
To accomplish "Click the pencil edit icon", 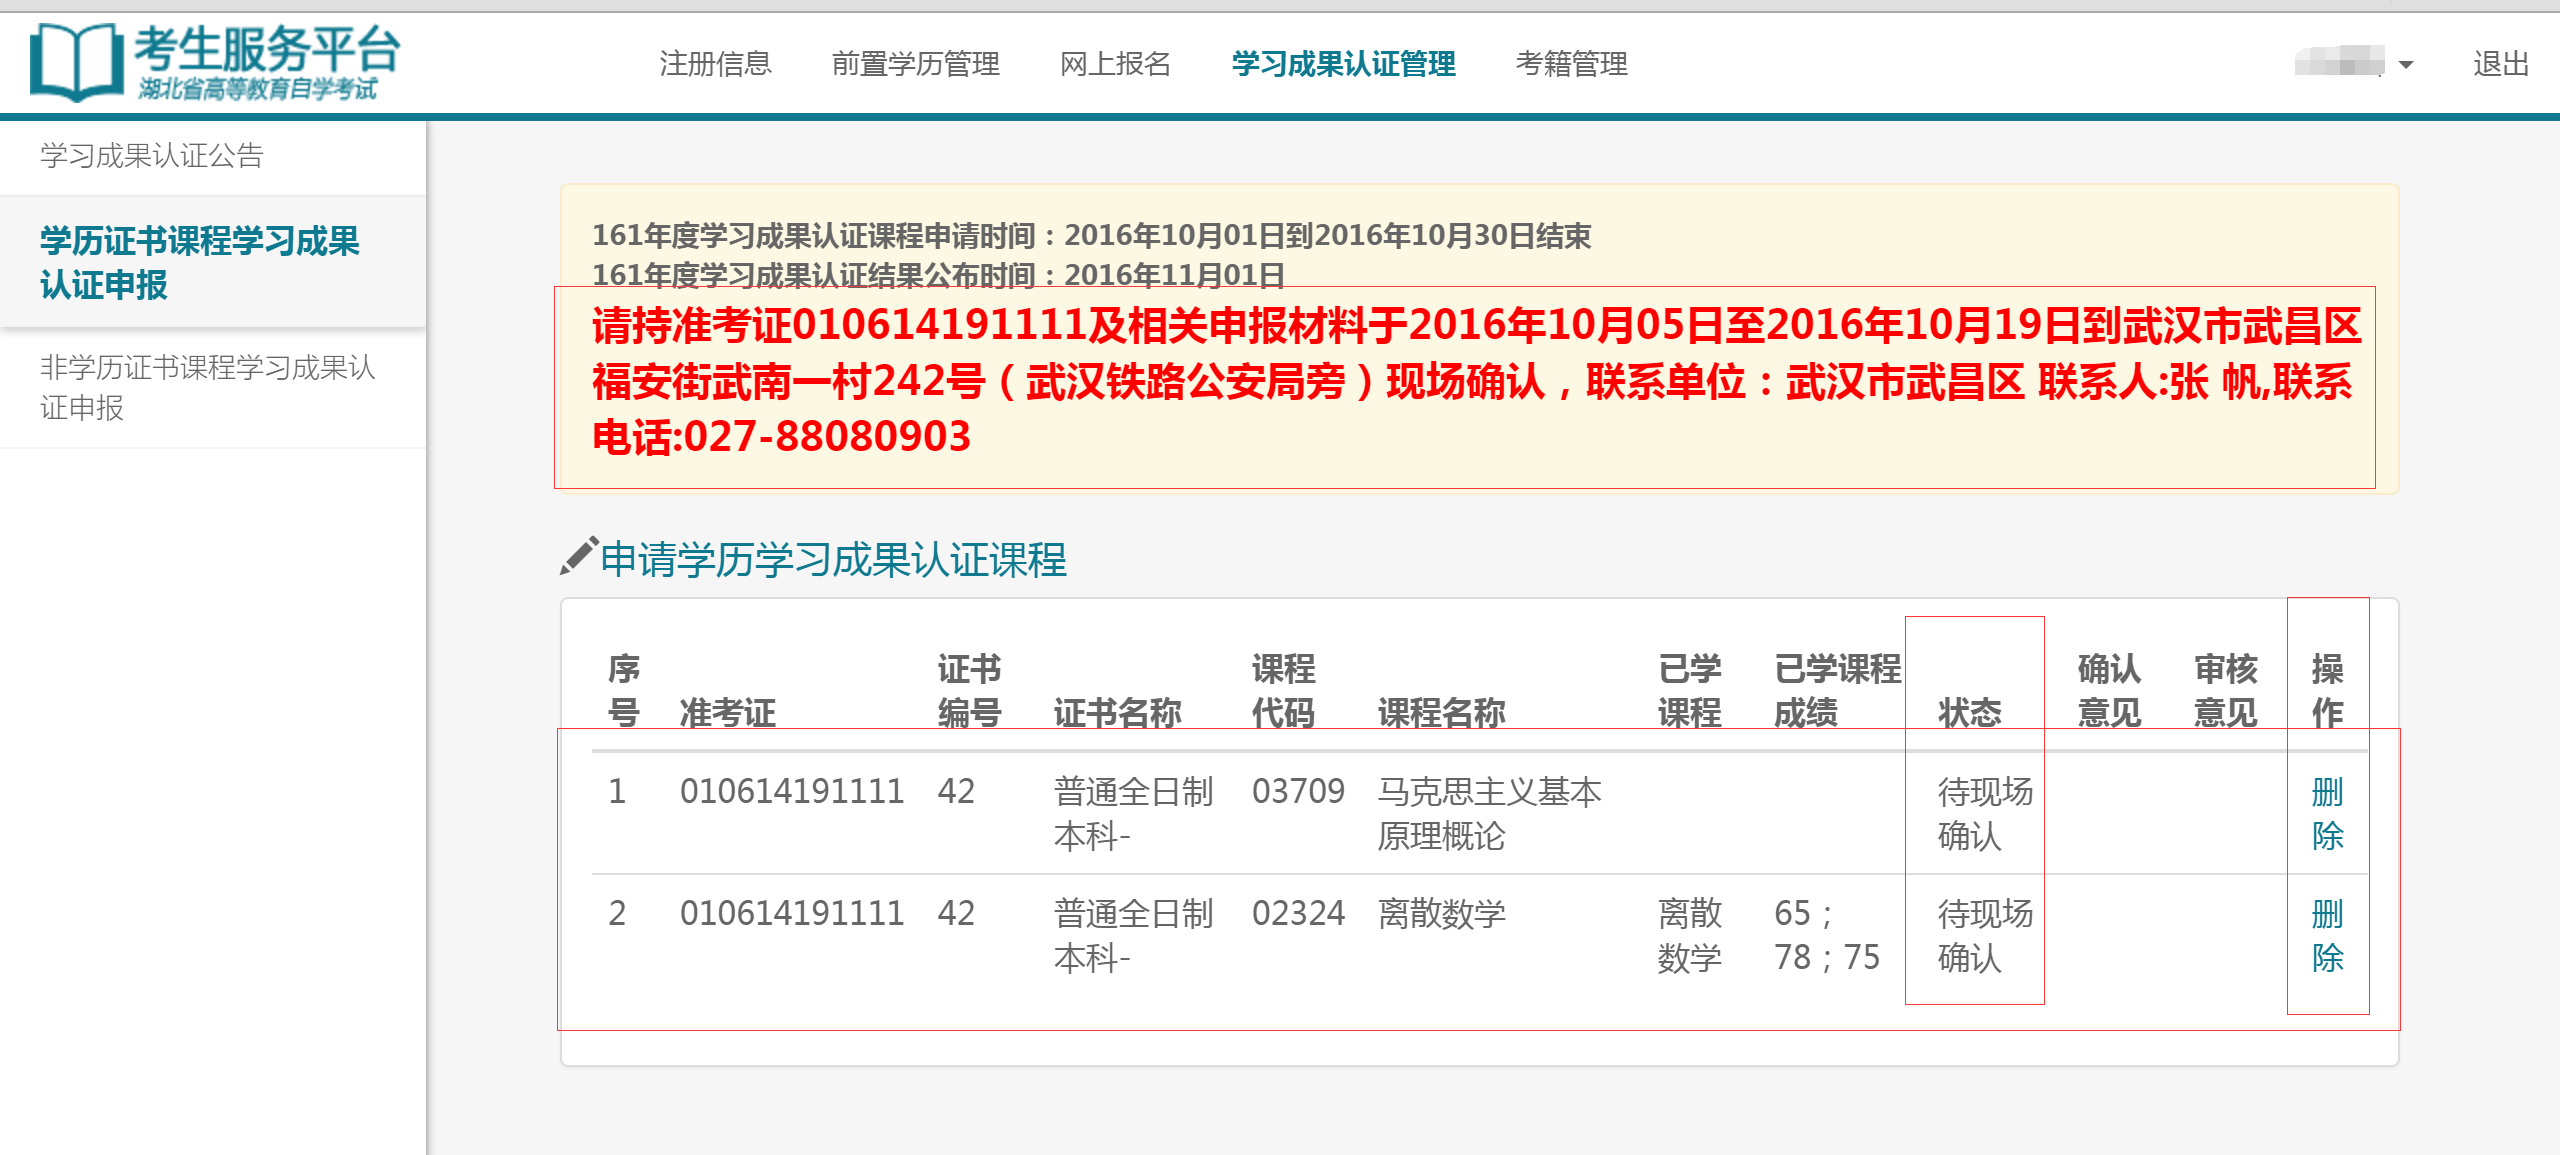I will pos(578,557).
